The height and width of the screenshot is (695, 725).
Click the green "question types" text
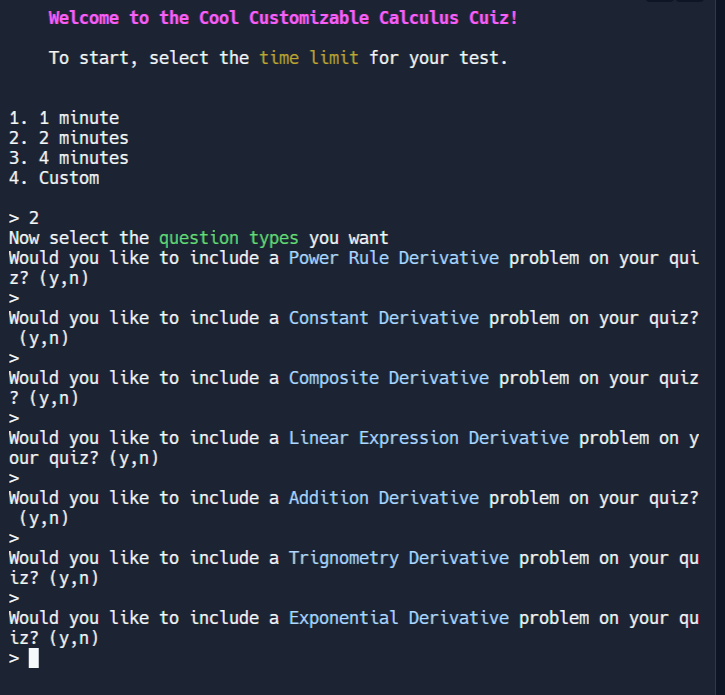(x=228, y=238)
